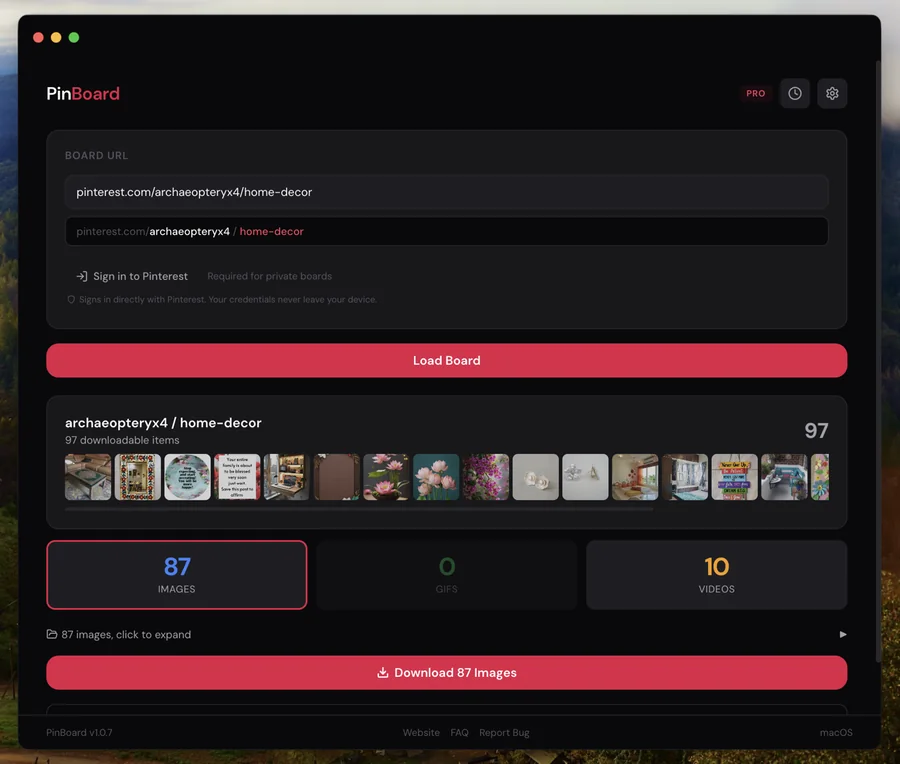This screenshot has height=764, width=900.
Task: Click the red-bordered text quote thumbnail
Action: pyautogui.click(x=237, y=477)
